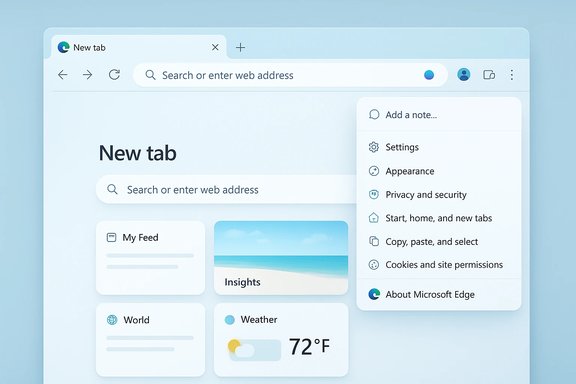Click the Cookies and site permissions cookie icon
Screen dimensions: 576x384
374,265
